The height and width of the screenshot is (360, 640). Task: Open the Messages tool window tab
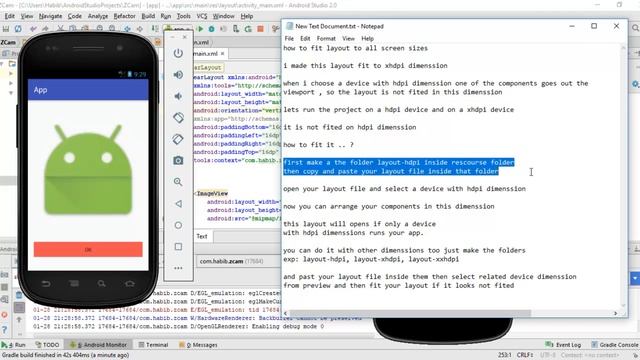click(198, 345)
